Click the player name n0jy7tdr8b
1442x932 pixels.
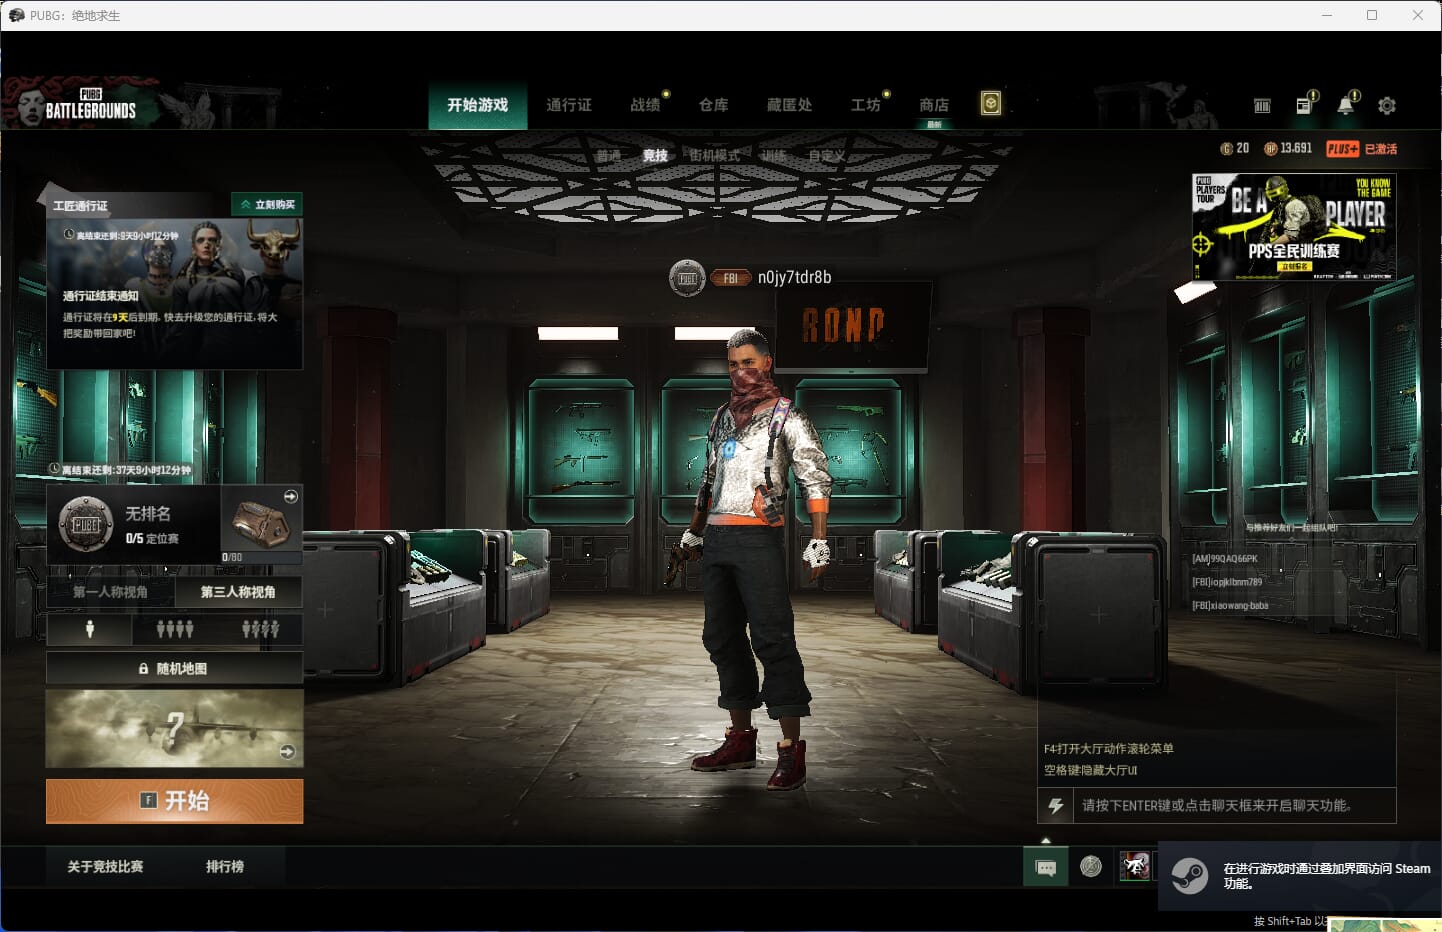point(794,278)
